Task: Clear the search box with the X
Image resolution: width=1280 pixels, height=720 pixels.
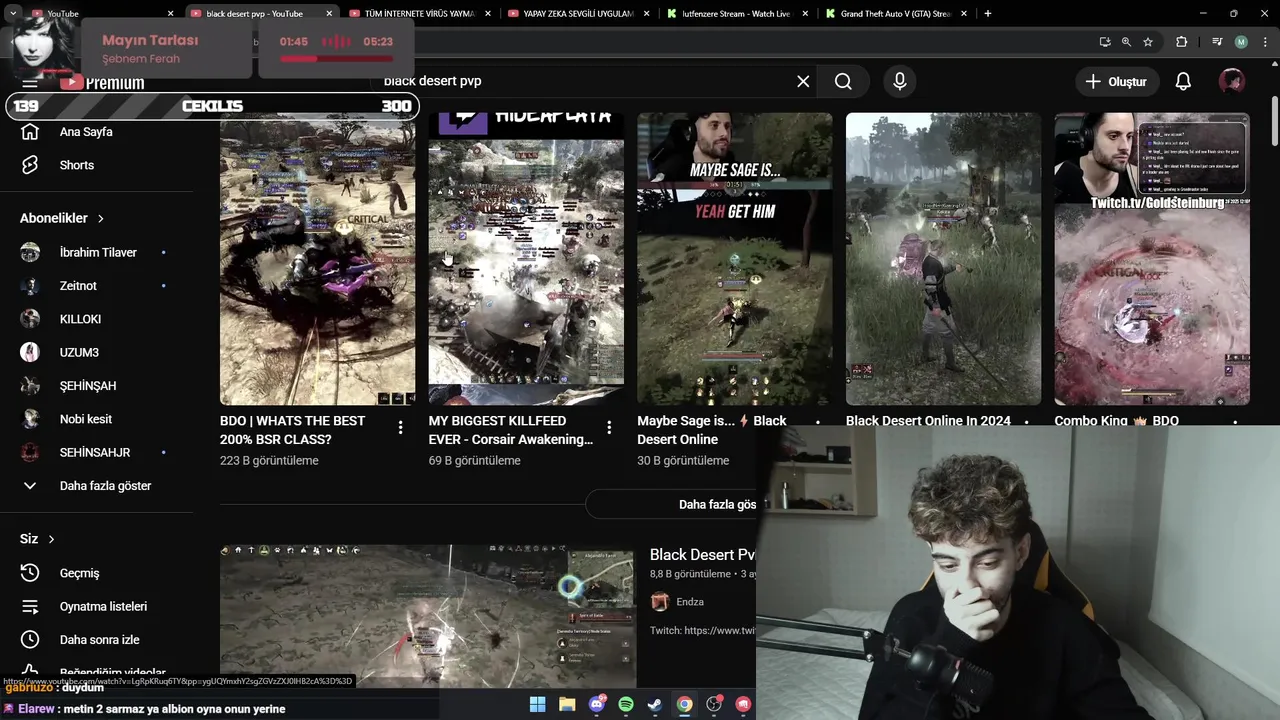Action: [803, 81]
